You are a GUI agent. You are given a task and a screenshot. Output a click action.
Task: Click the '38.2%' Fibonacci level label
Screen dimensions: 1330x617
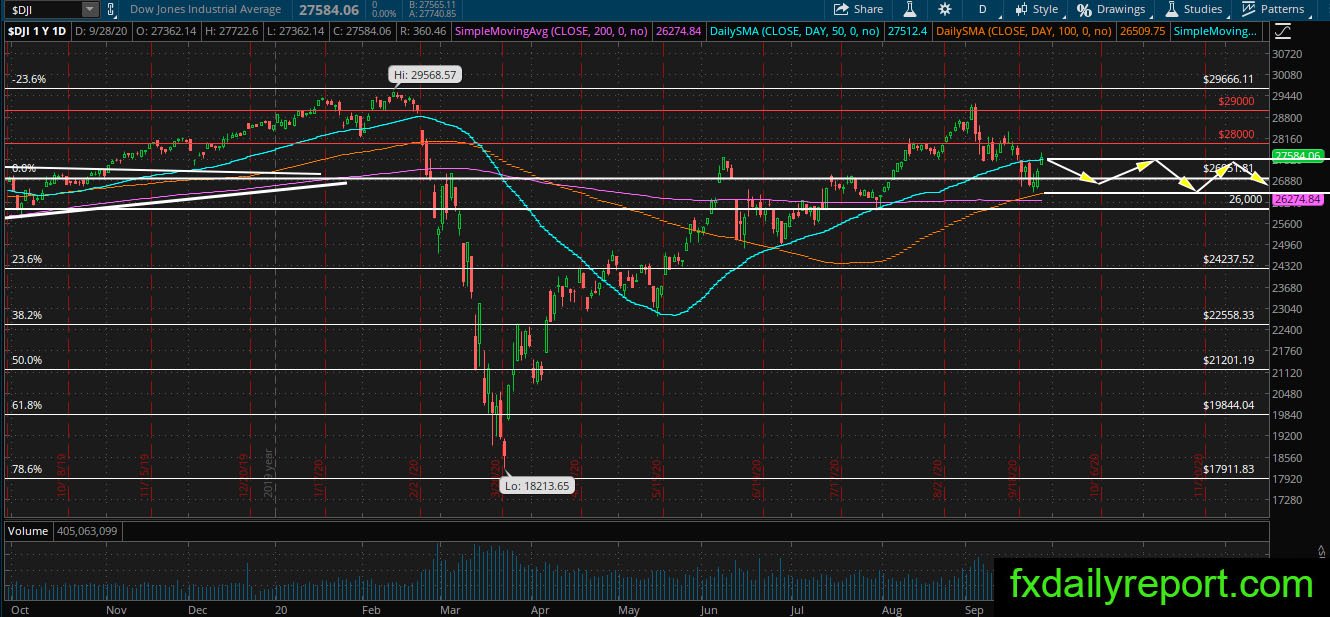pos(26,314)
